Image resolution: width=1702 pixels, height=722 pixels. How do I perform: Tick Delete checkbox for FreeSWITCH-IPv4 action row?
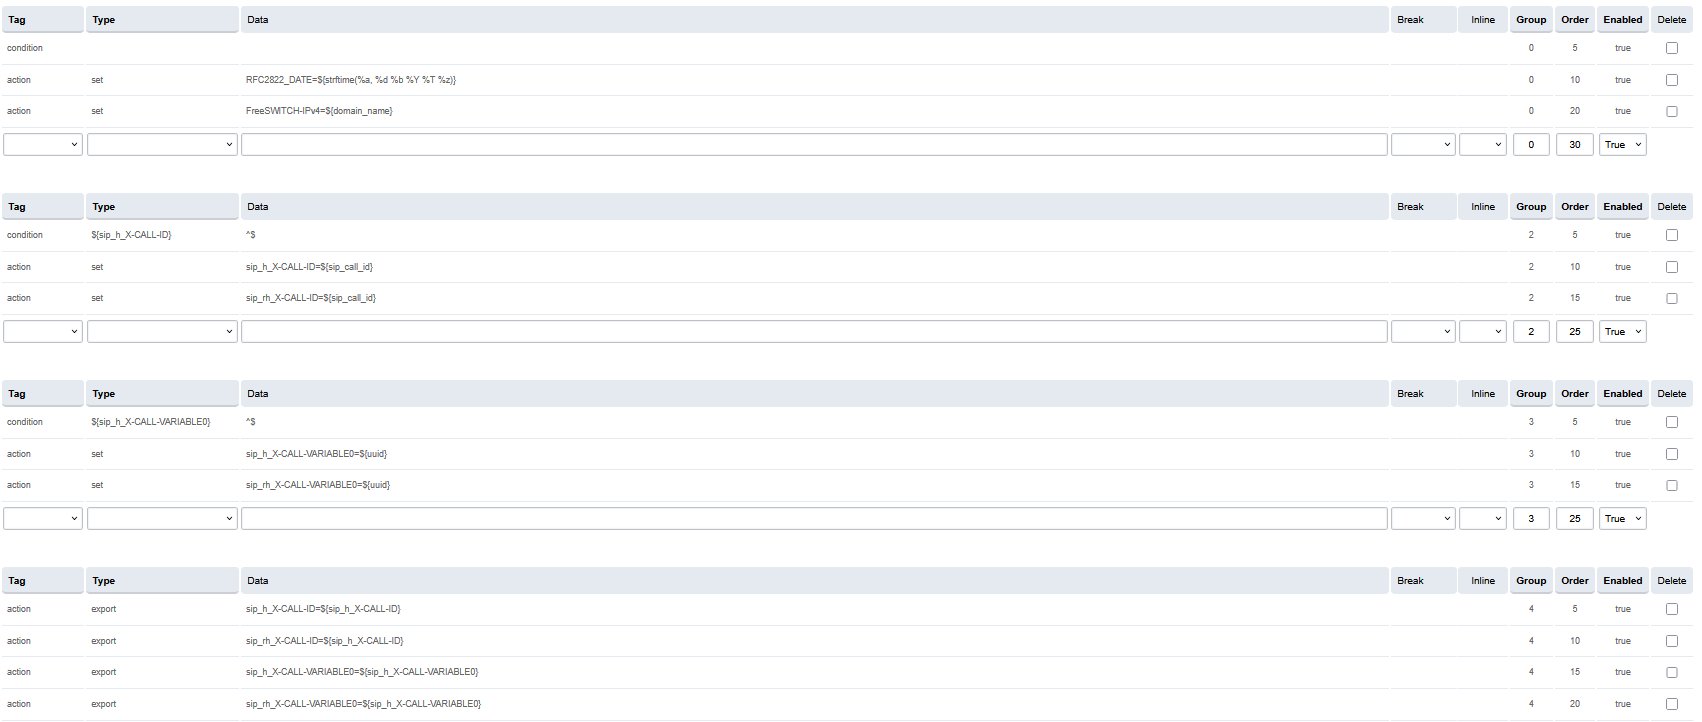1671,111
